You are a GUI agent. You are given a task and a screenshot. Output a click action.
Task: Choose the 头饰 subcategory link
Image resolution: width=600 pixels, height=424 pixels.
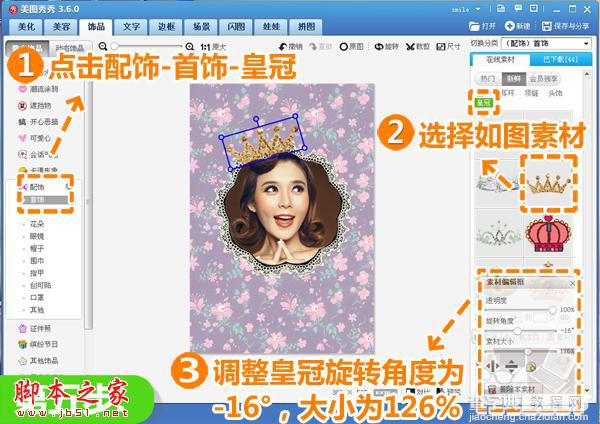(555, 93)
